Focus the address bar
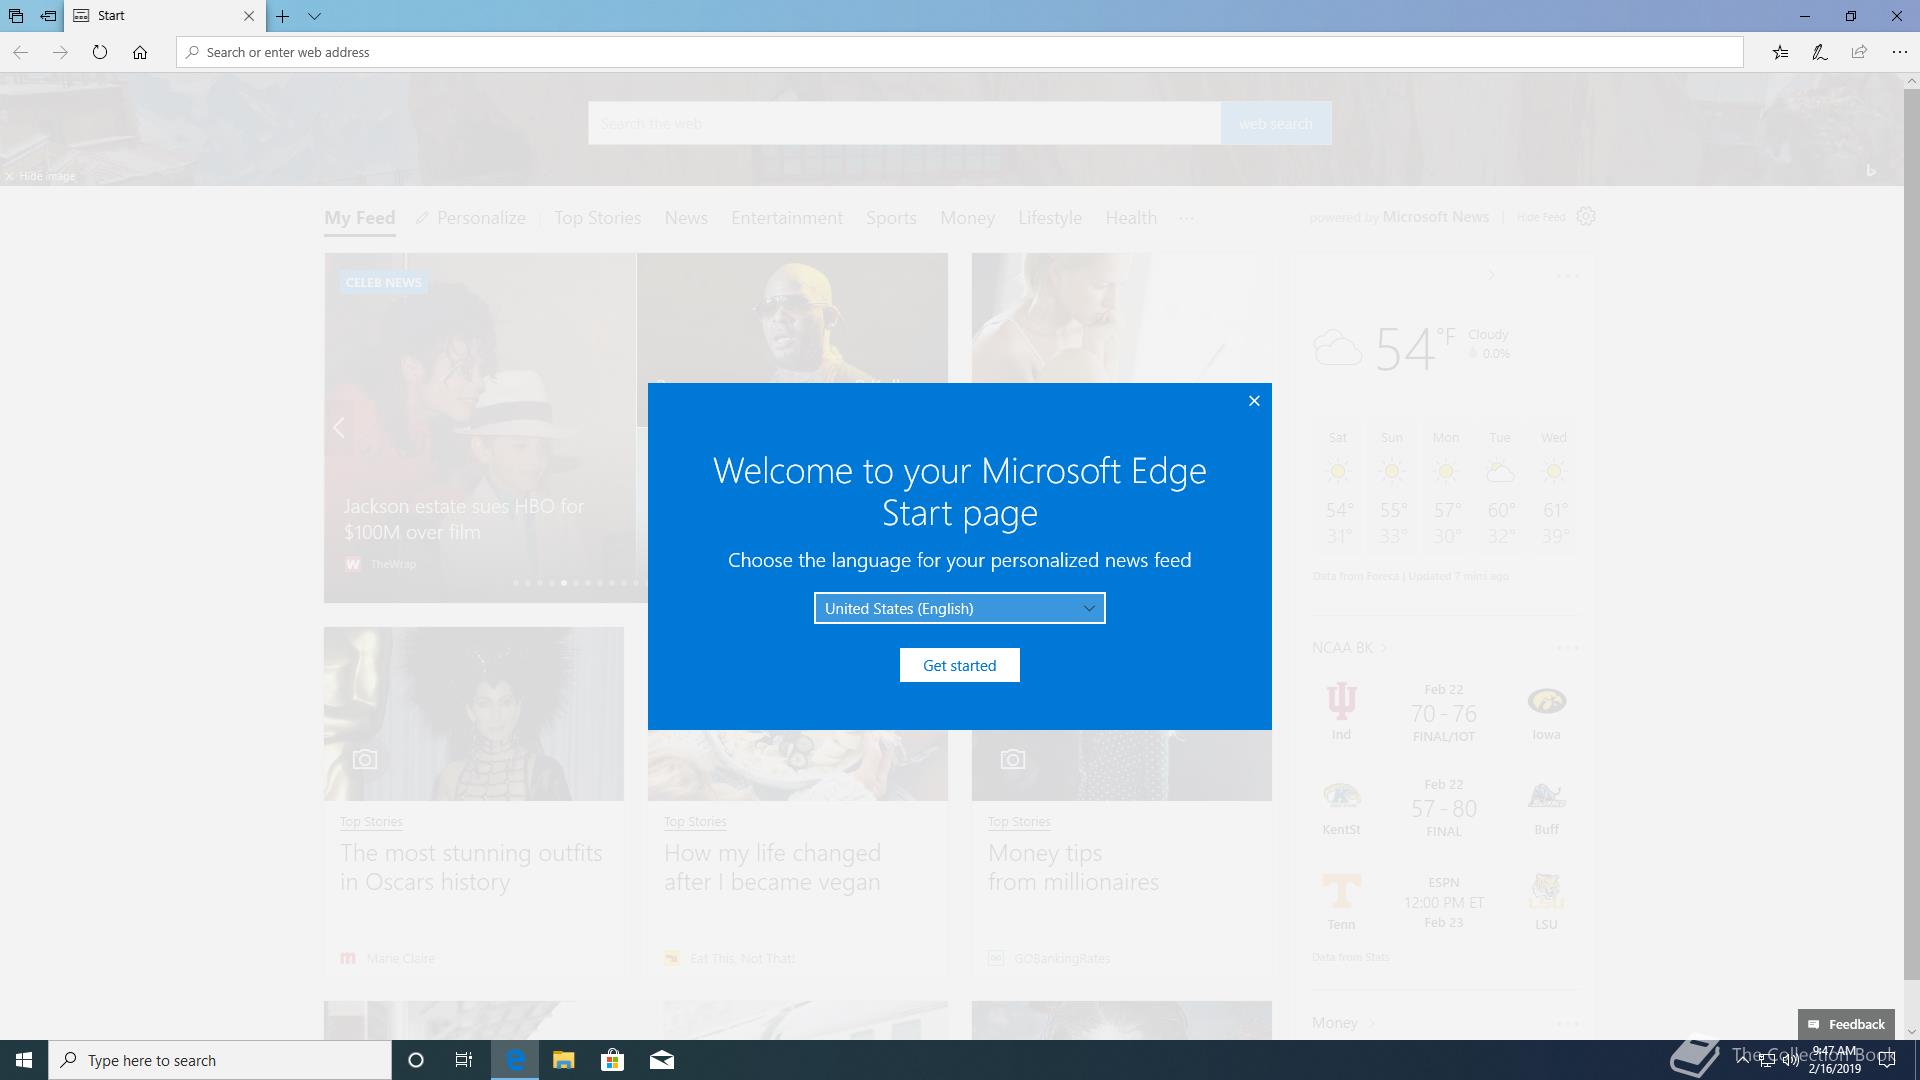Image resolution: width=1920 pixels, height=1080 pixels. pyautogui.click(x=960, y=52)
